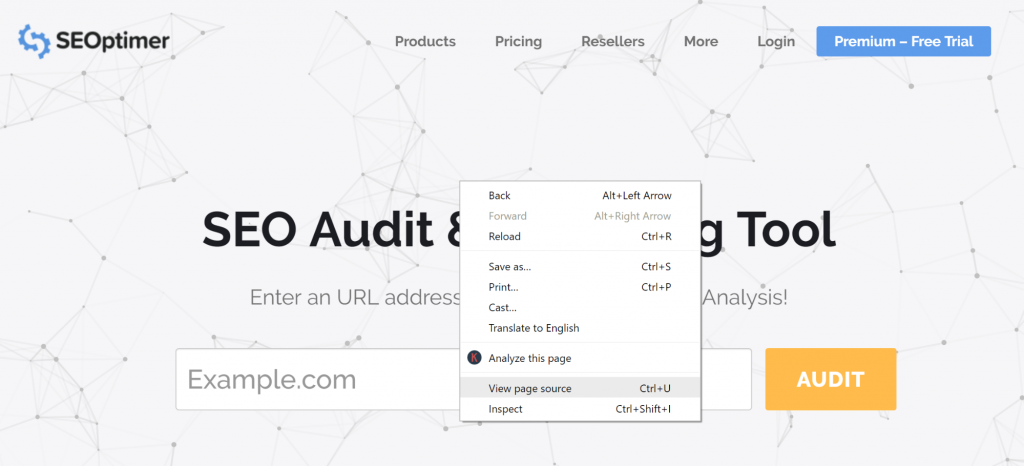Open the Products navigation menu

[425, 41]
